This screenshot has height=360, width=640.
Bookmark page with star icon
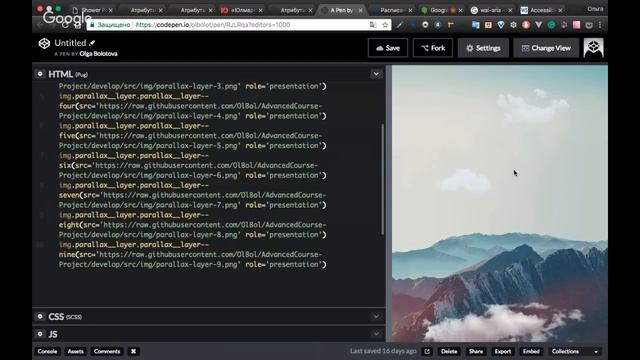[385, 25]
